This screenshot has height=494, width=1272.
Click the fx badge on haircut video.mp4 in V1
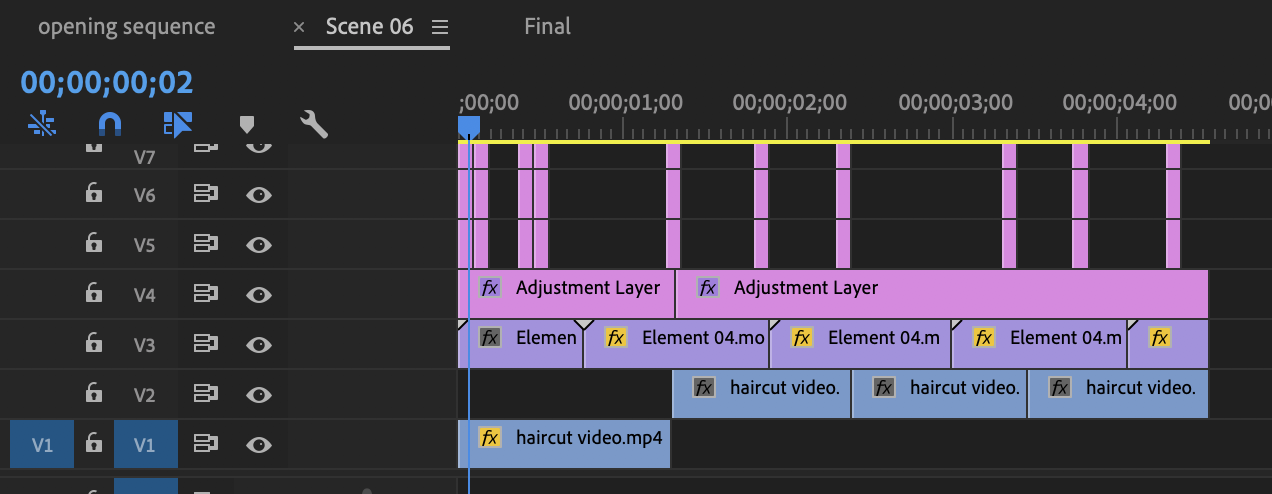[490, 438]
